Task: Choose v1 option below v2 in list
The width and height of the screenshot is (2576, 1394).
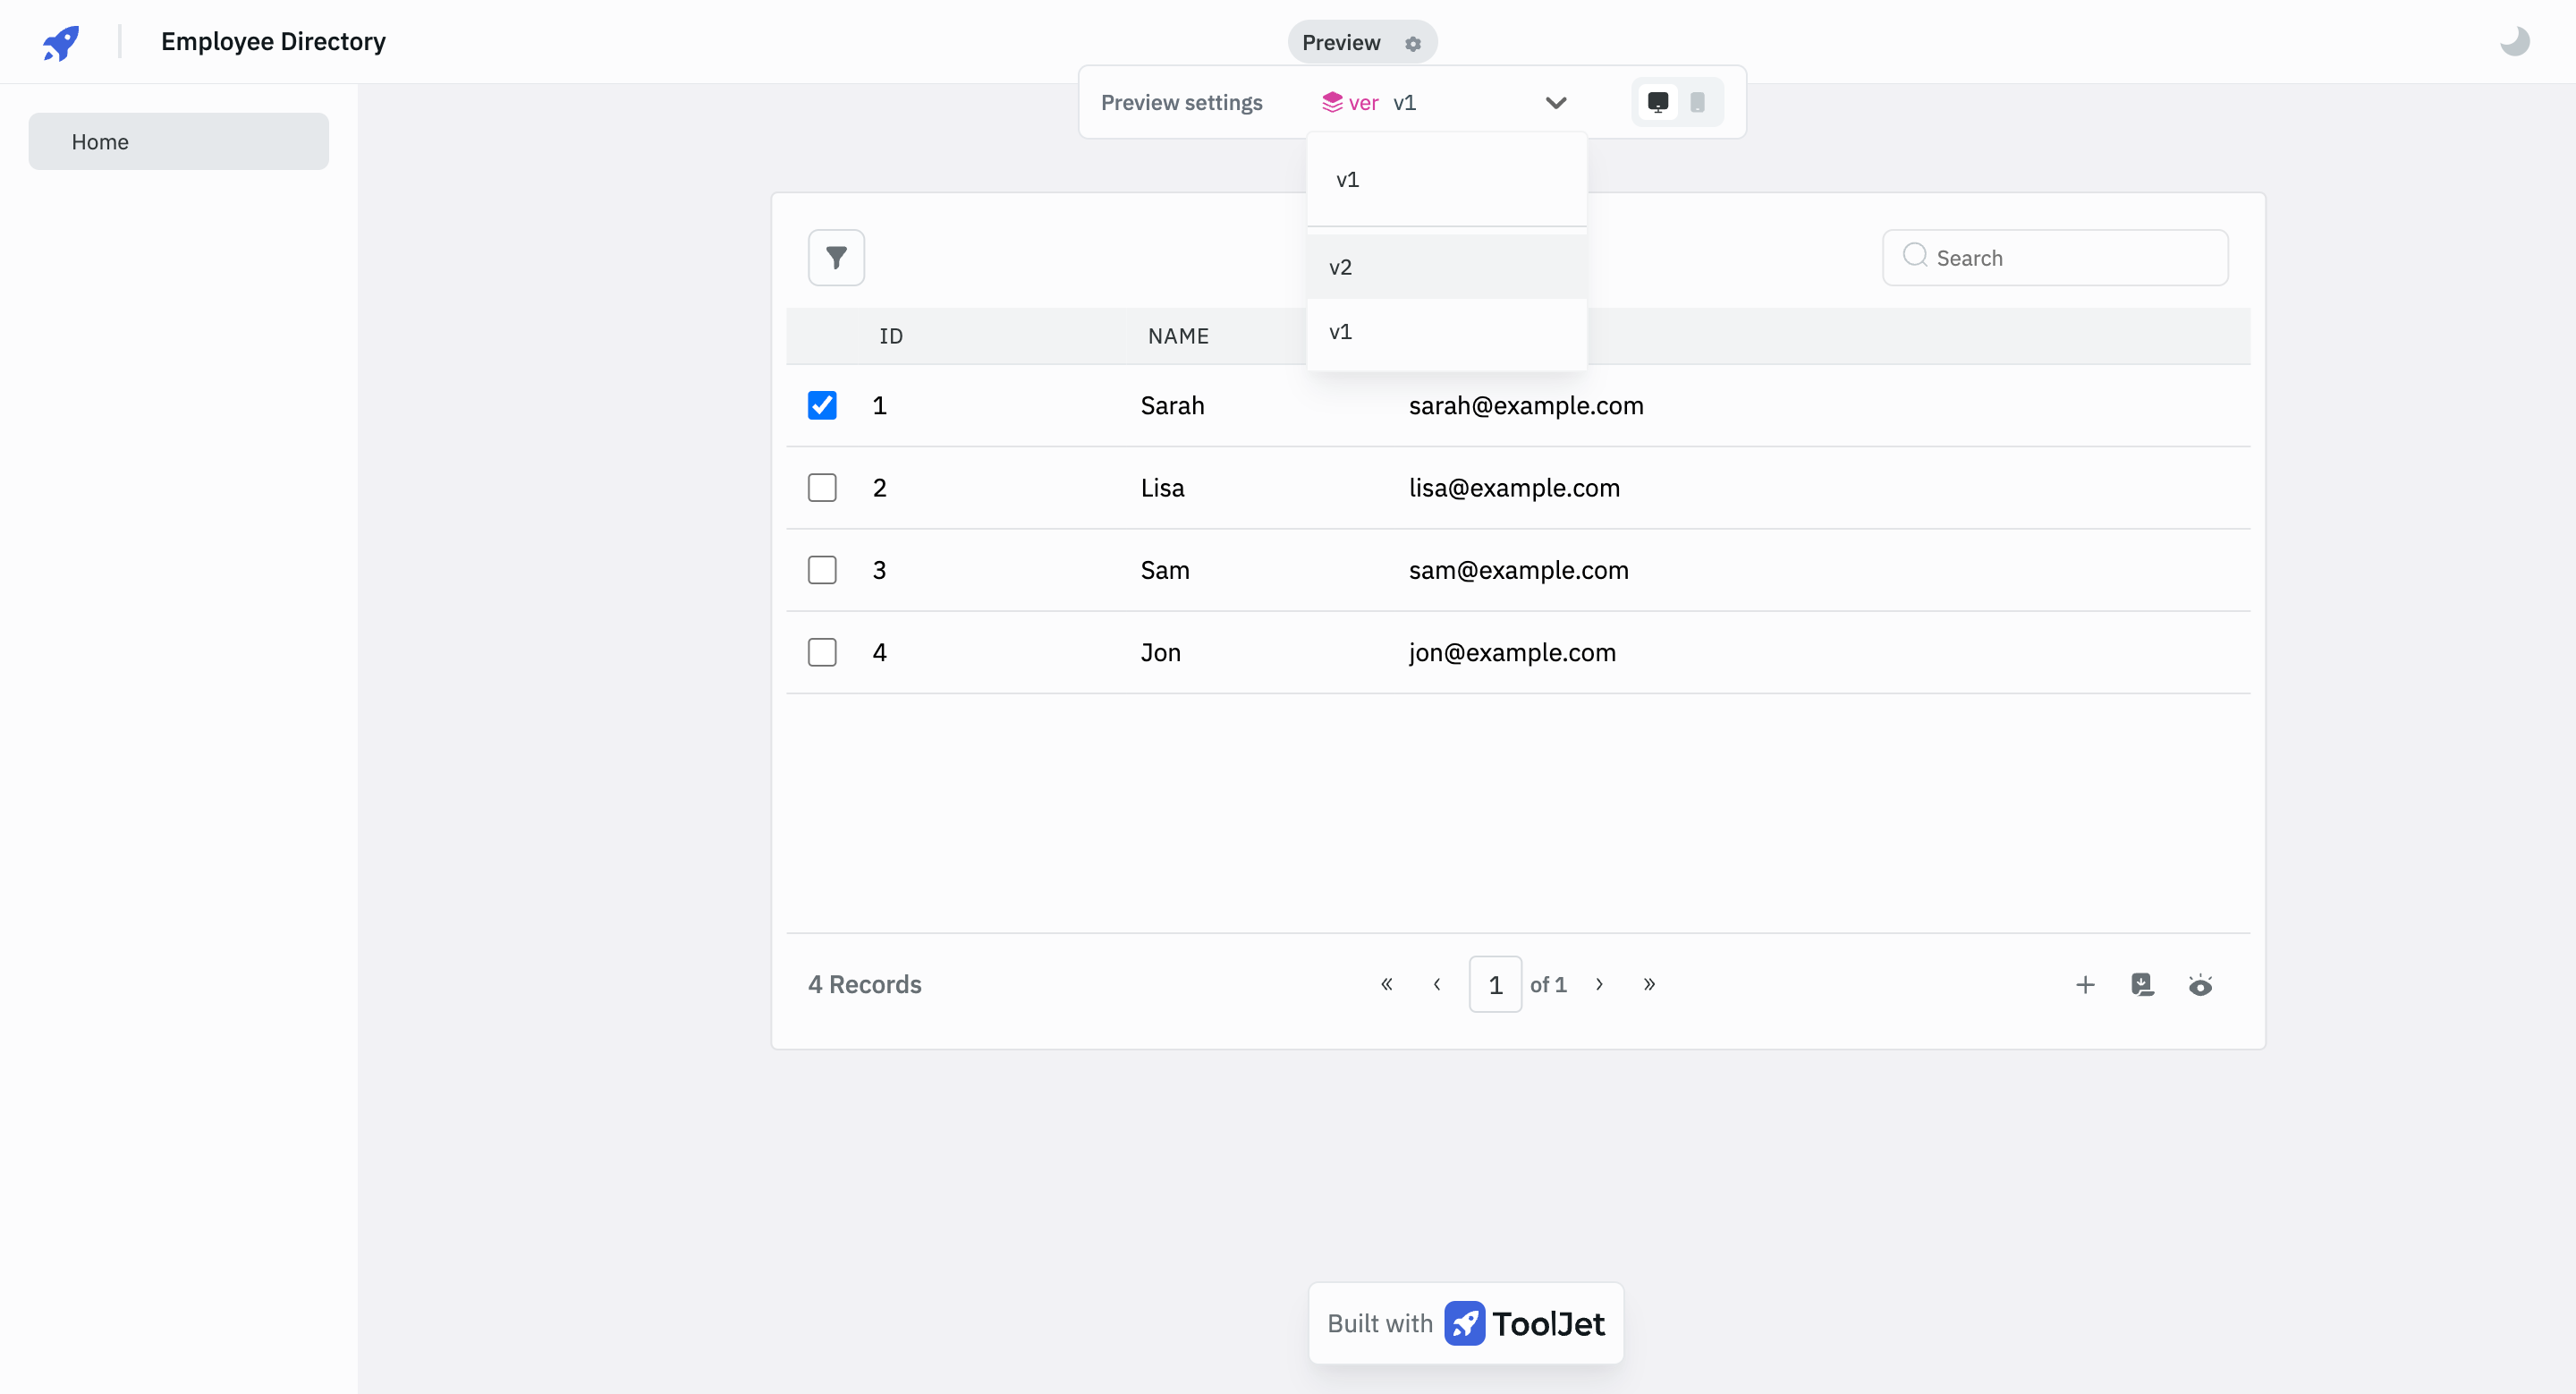Action: coord(1341,332)
